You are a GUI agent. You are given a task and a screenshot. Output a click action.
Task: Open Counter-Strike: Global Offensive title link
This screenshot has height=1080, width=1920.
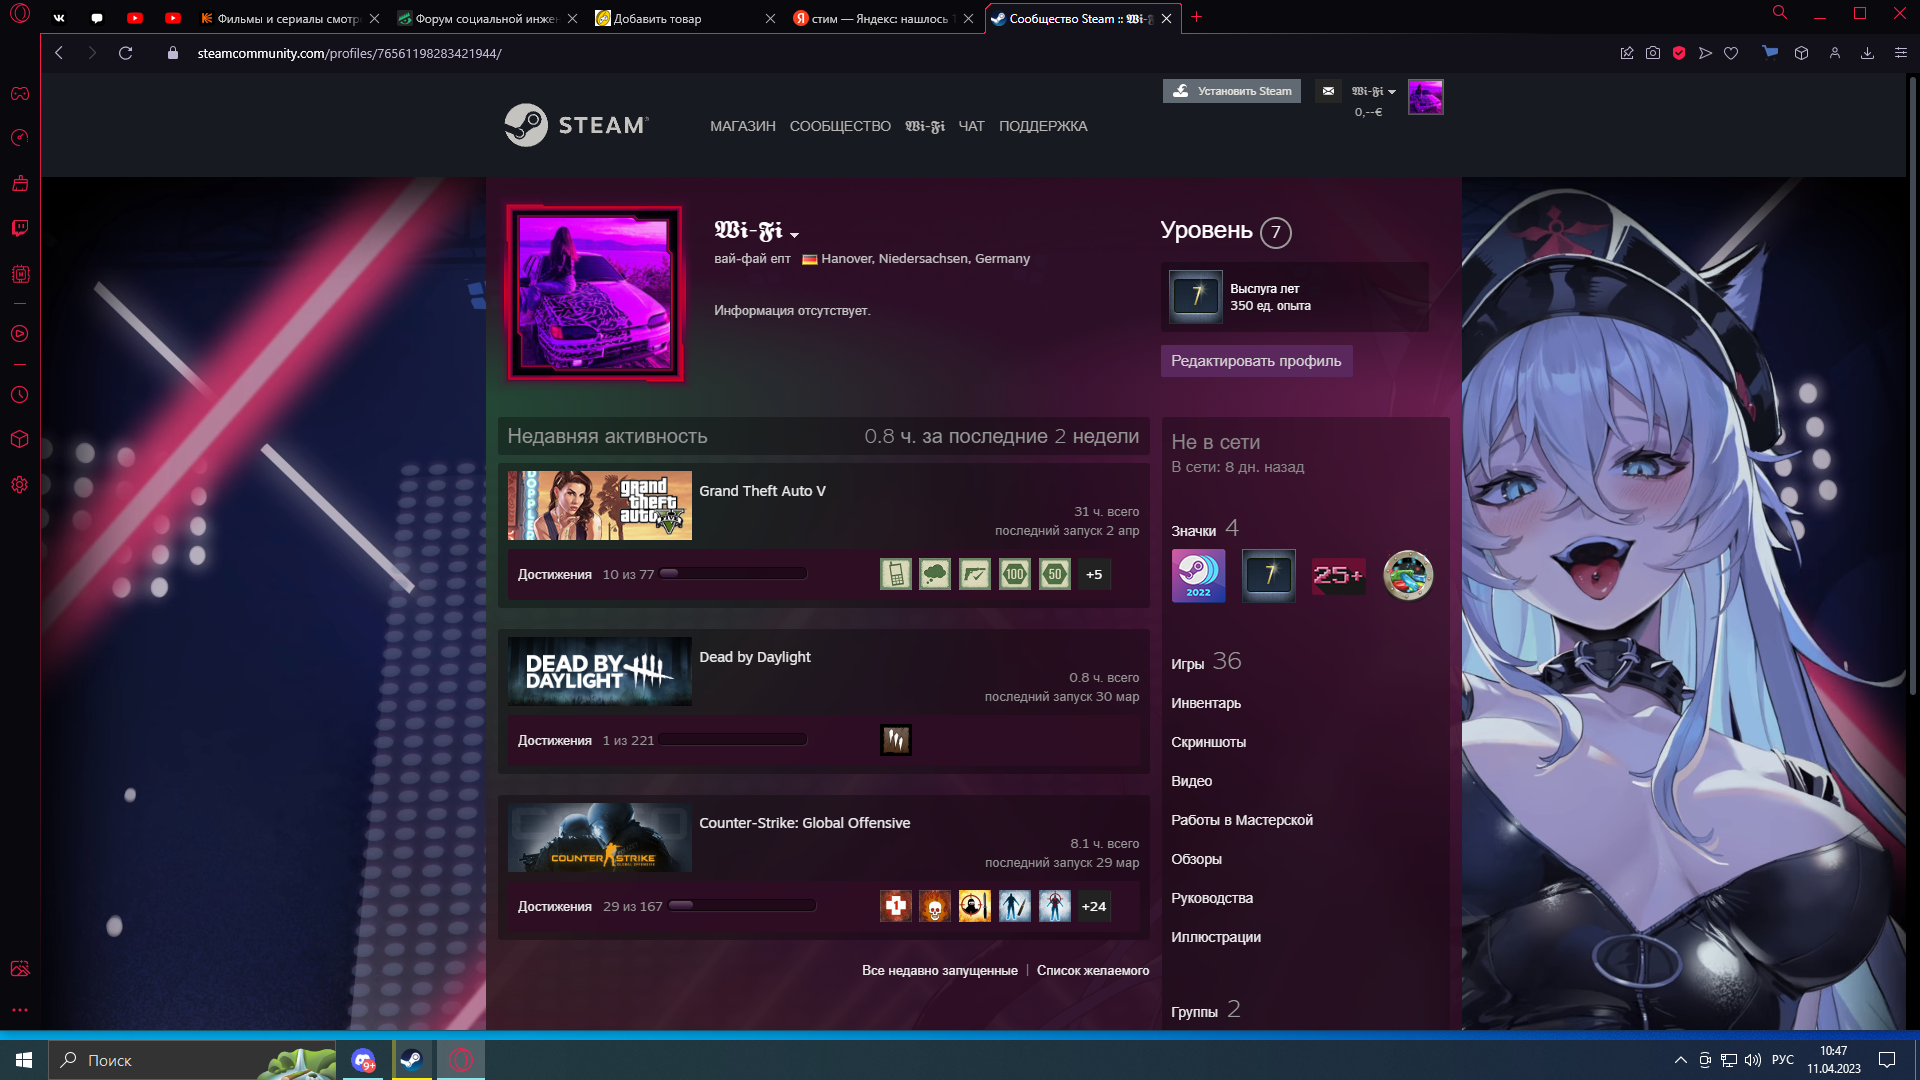click(804, 823)
